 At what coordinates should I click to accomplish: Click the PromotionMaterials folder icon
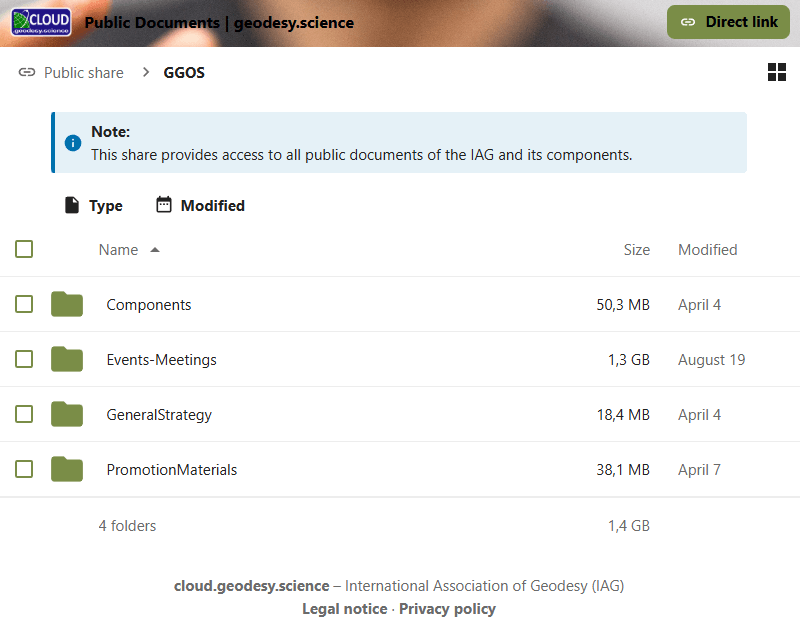[67, 469]
